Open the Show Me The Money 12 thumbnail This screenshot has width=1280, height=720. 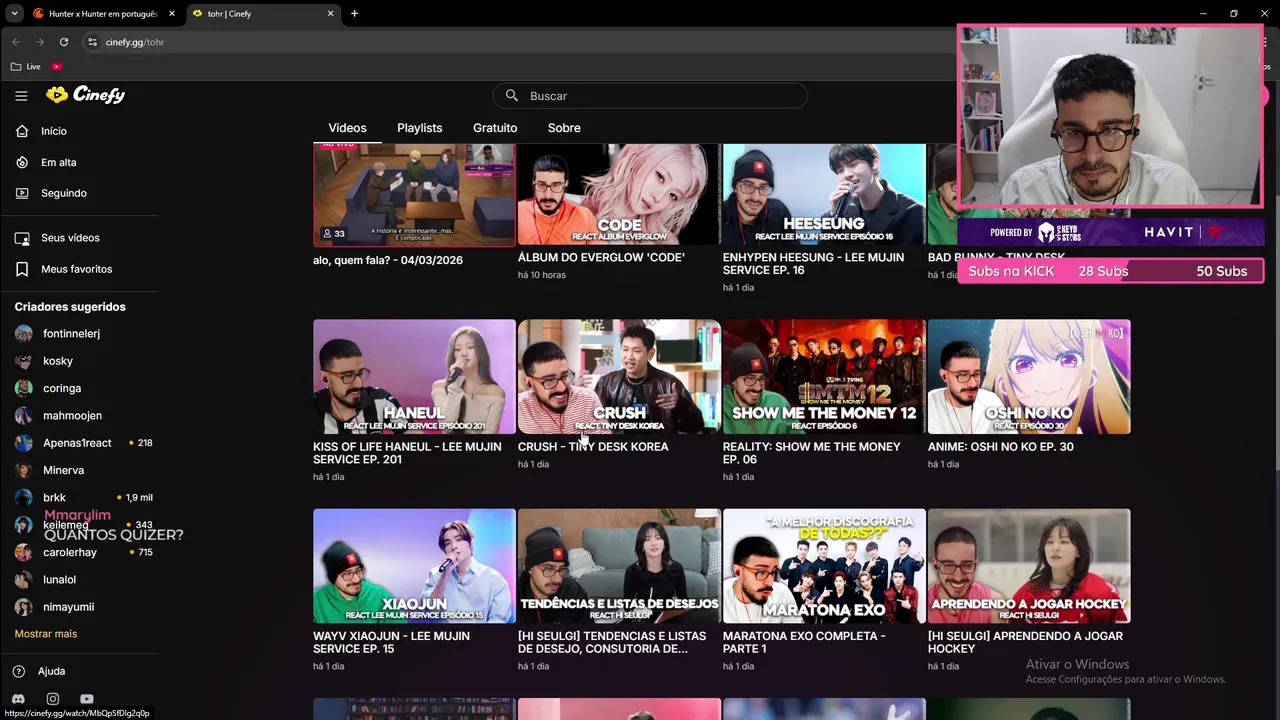(x=824, y=377)
